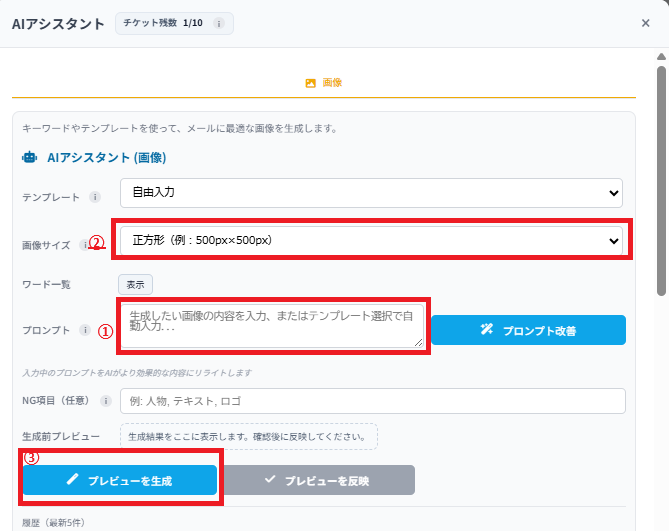The image size is (669, 531).
Task: Click the 履歴（最新5件）label
Action: pyautogui.click(x=53, y=522)
